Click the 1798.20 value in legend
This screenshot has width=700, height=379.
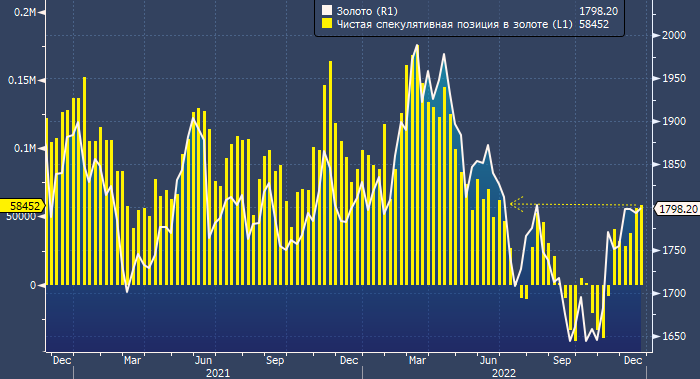[x=598, y=11]
